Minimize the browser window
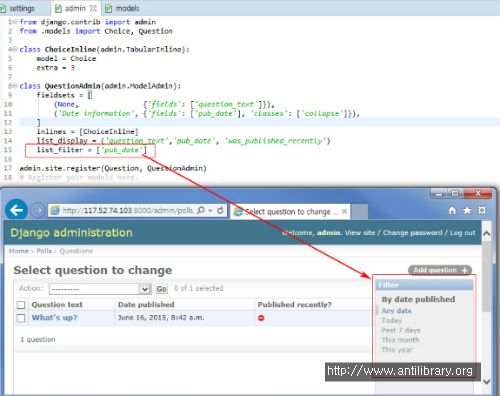This screenshot has height=396, width=500. coord(439,193)
